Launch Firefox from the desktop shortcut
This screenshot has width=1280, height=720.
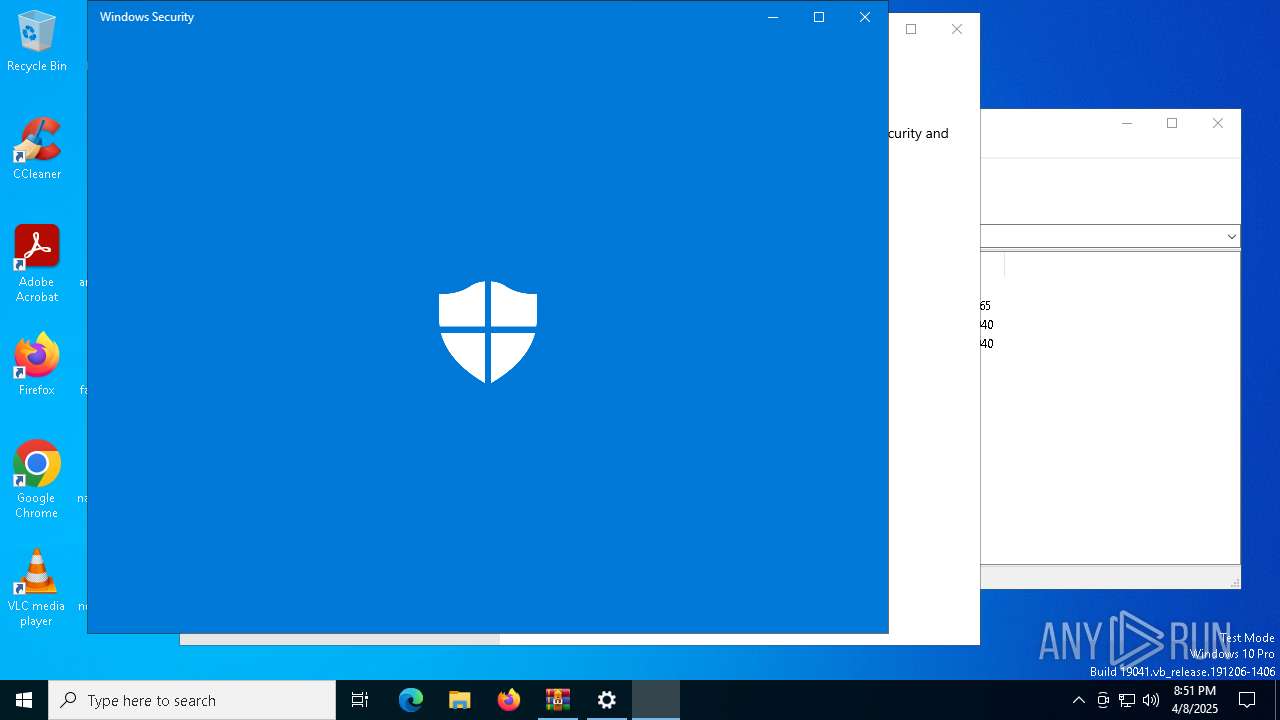(37, 366)
